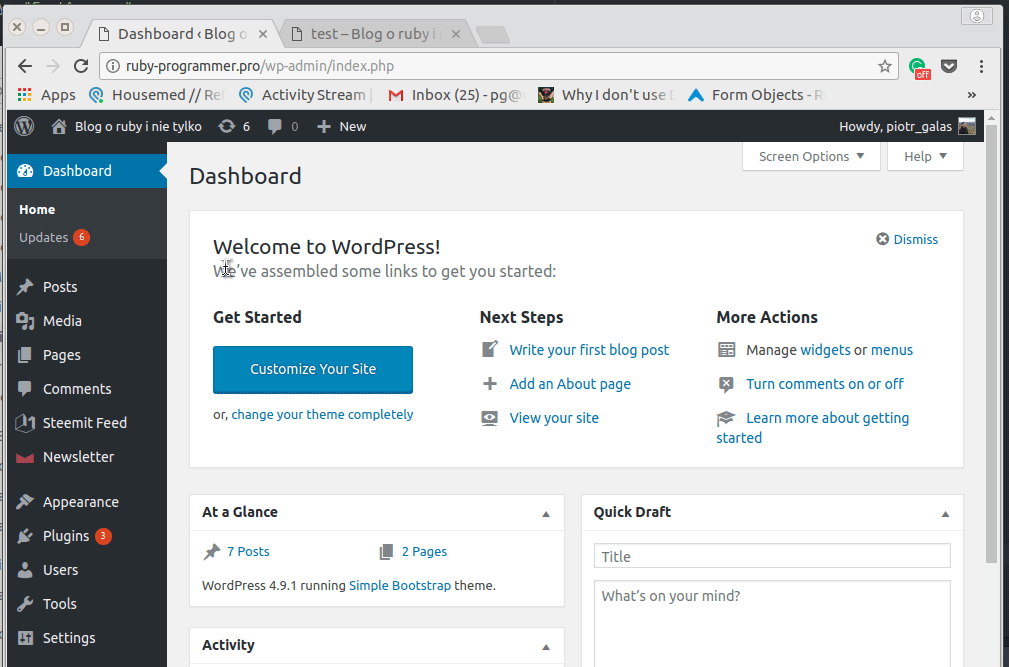The image size is (1009, 667).
Task: Show the site info icon in address bar
Action: pyautogui.click(x=113, y=66)
